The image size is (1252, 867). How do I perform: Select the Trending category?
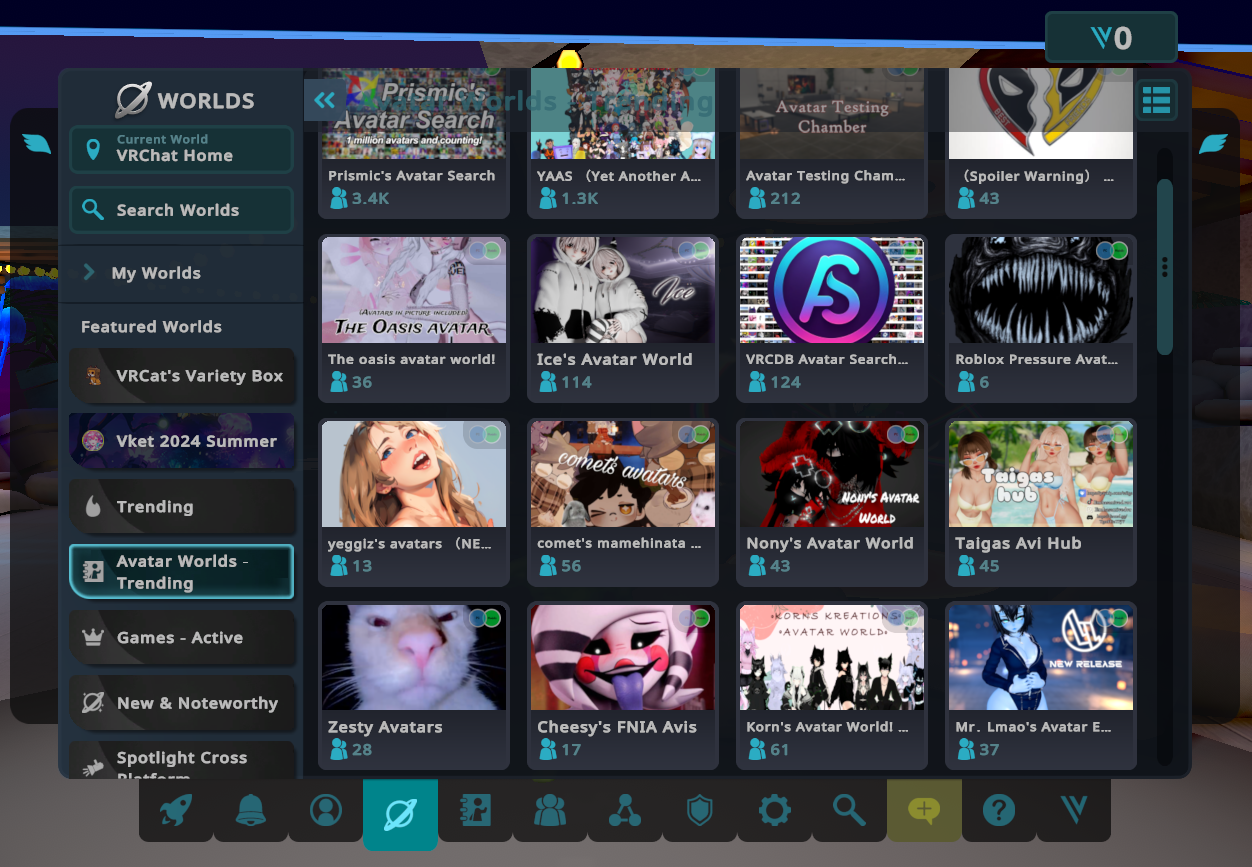click(x=181, y=507)
